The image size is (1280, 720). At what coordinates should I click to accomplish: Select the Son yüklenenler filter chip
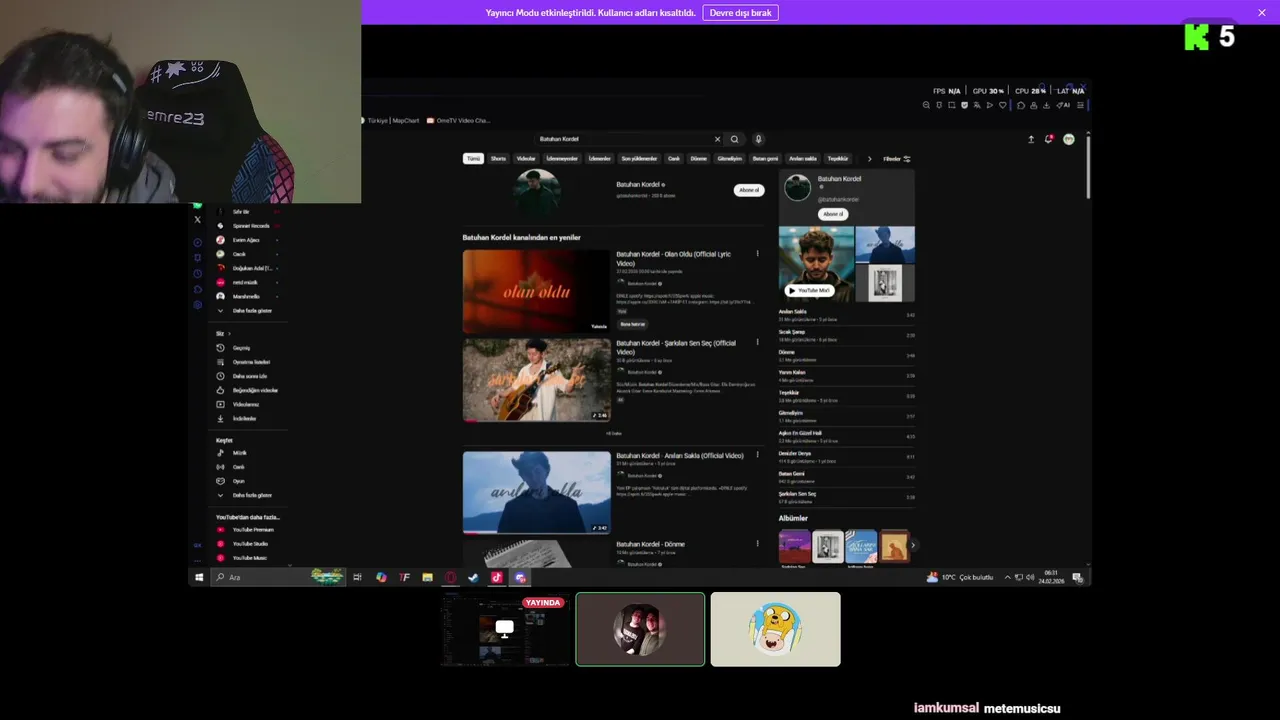click(x=639, y=159)
